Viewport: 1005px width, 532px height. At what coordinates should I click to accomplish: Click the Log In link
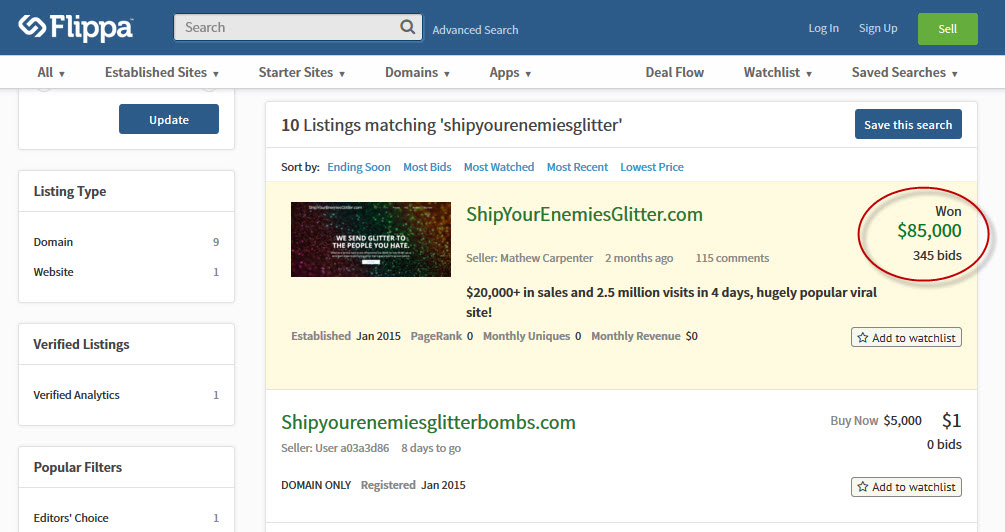coord(823,28)
